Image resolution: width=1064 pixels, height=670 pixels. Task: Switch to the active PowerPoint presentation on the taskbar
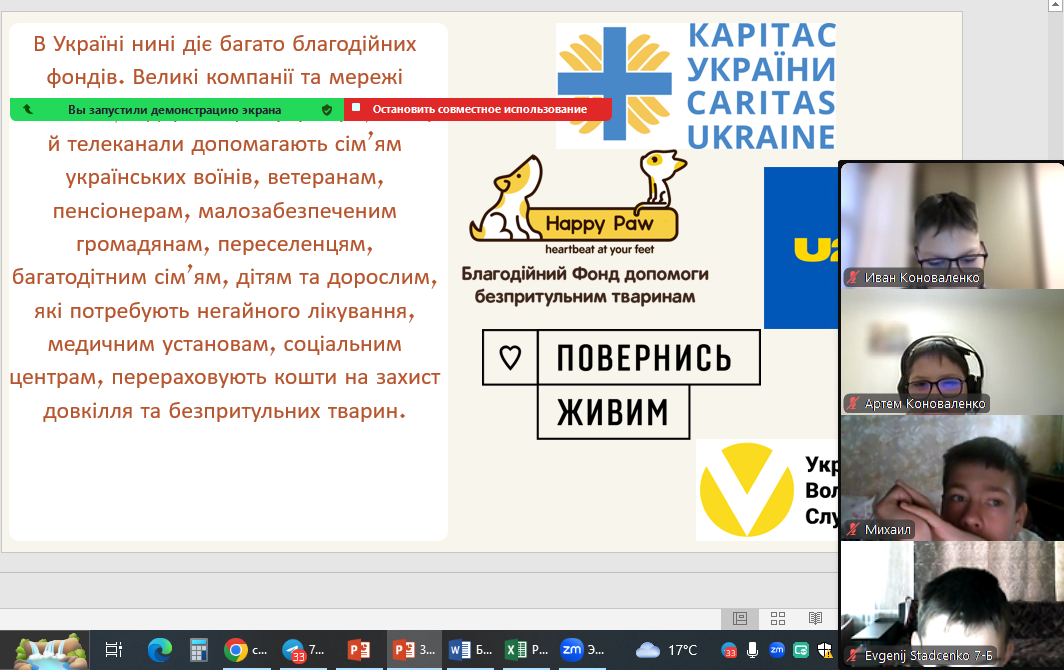pyautogui.click(x=415, y=650)
